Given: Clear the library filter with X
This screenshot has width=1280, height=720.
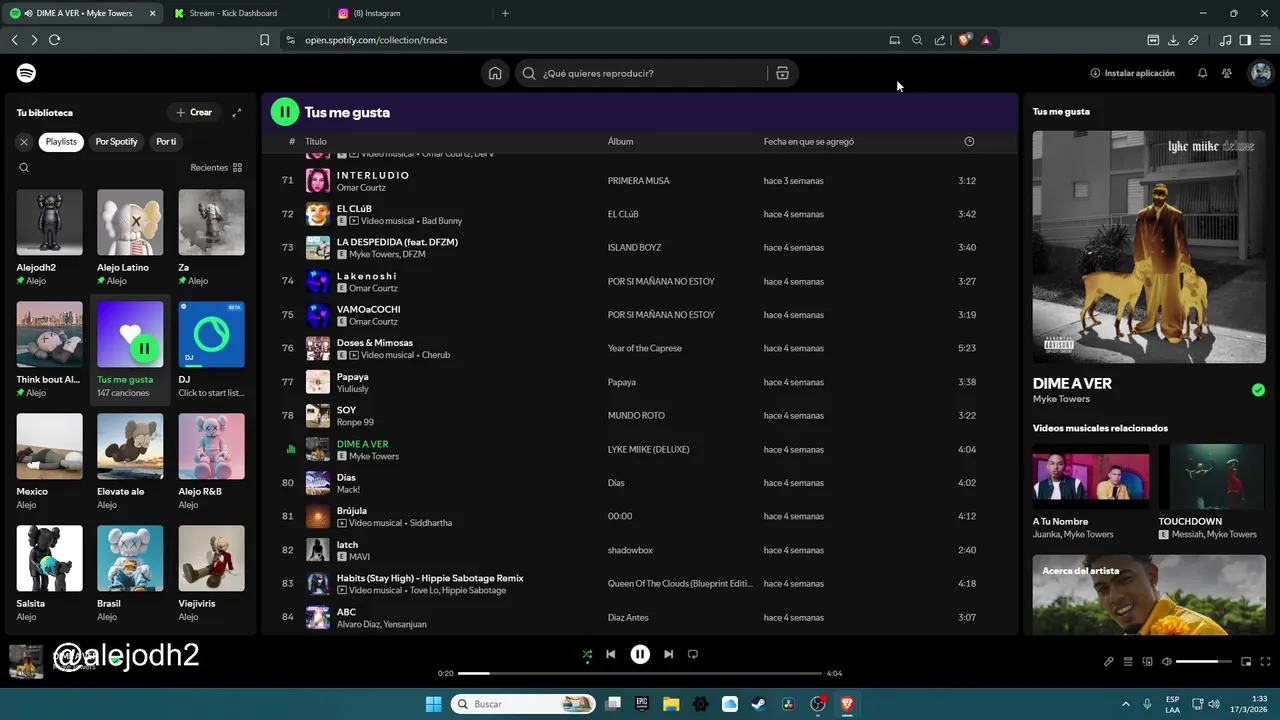Looking at the screenshot, I should 24,142.
